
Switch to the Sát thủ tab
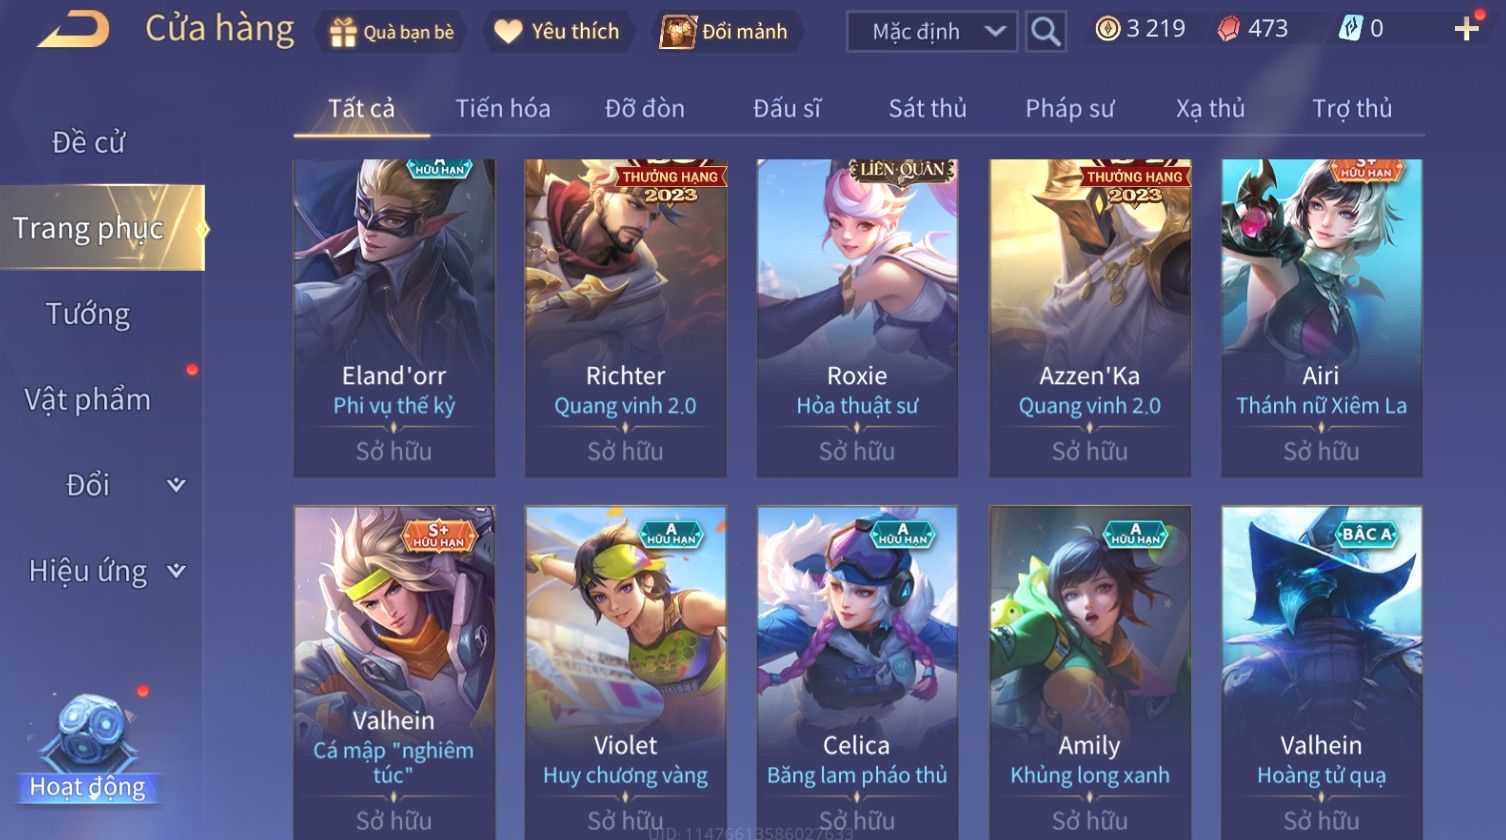tap(927, 108)
